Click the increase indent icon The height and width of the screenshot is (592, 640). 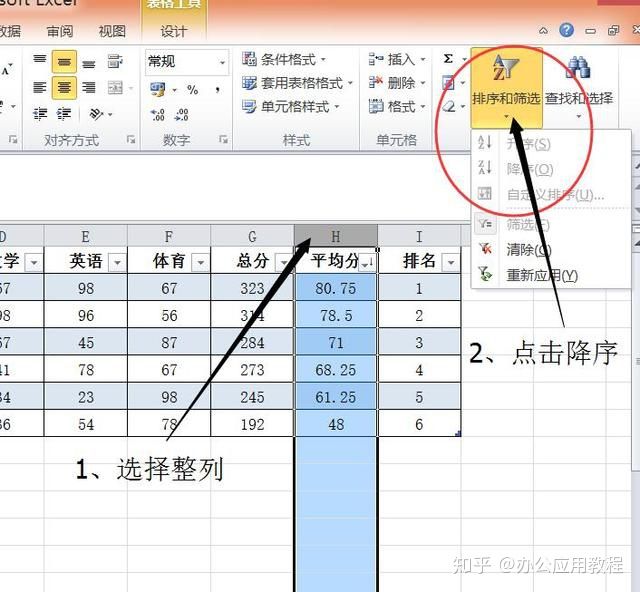[x=64, y=114]
